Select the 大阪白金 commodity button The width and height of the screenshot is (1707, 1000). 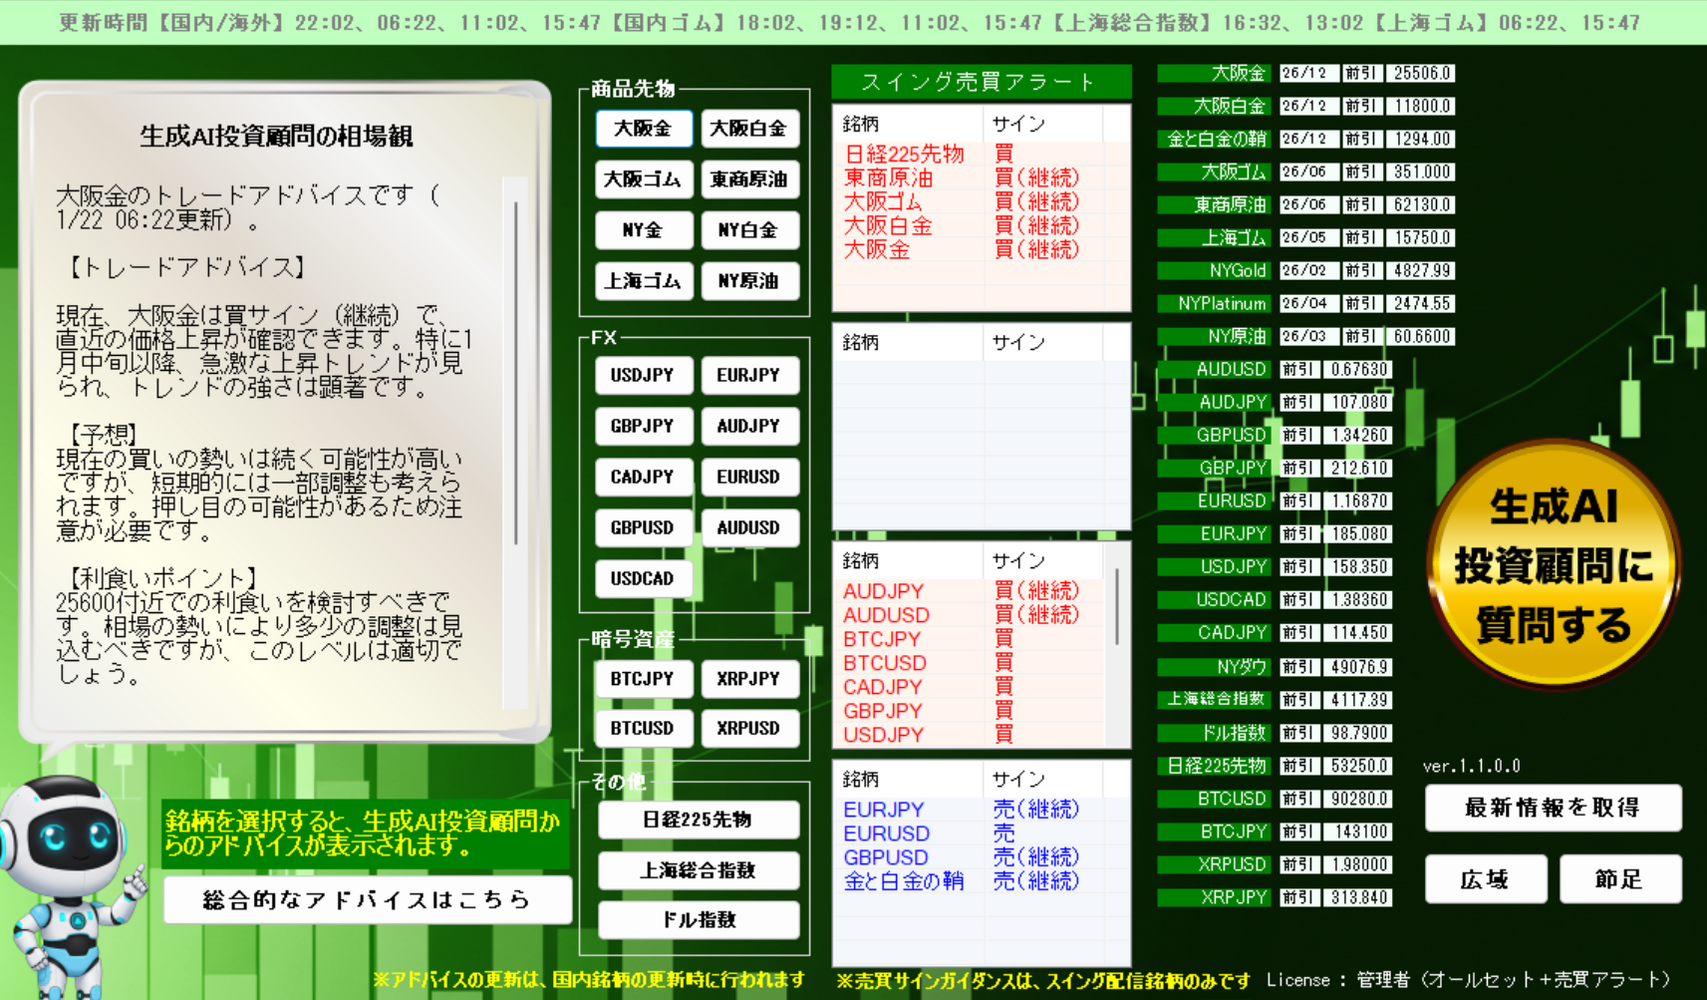click(x=749, y=128)
